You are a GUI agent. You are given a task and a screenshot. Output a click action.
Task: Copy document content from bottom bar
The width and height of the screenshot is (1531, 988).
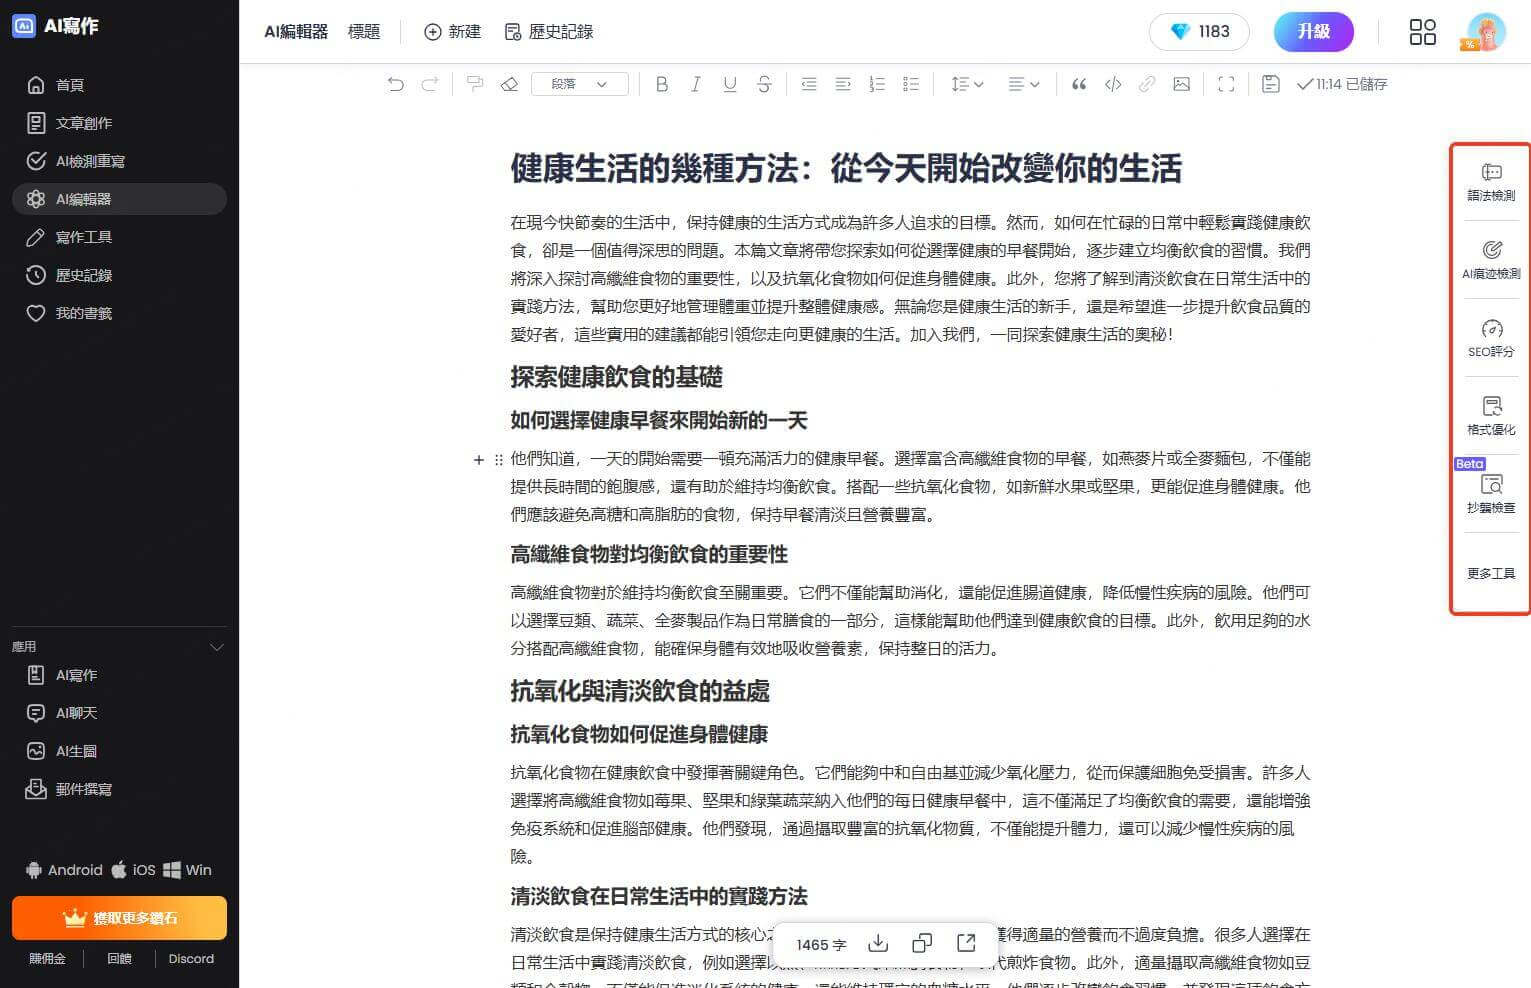pos(922,943)
